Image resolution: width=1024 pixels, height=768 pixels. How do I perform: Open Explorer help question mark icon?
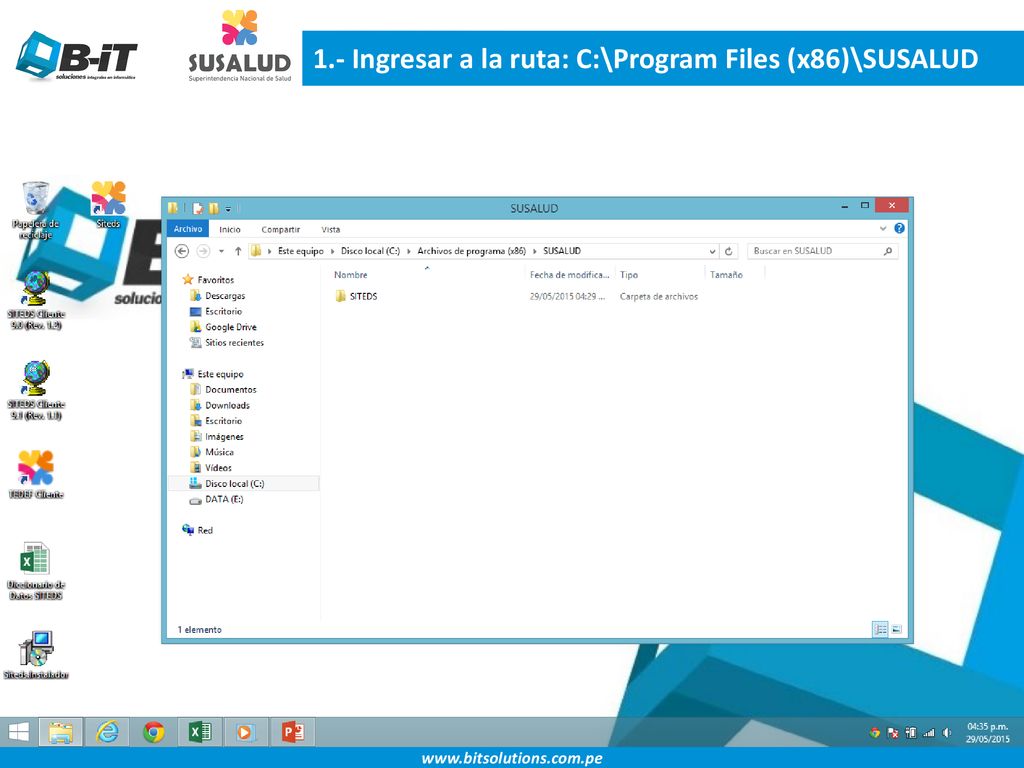(x=899, y=229)
